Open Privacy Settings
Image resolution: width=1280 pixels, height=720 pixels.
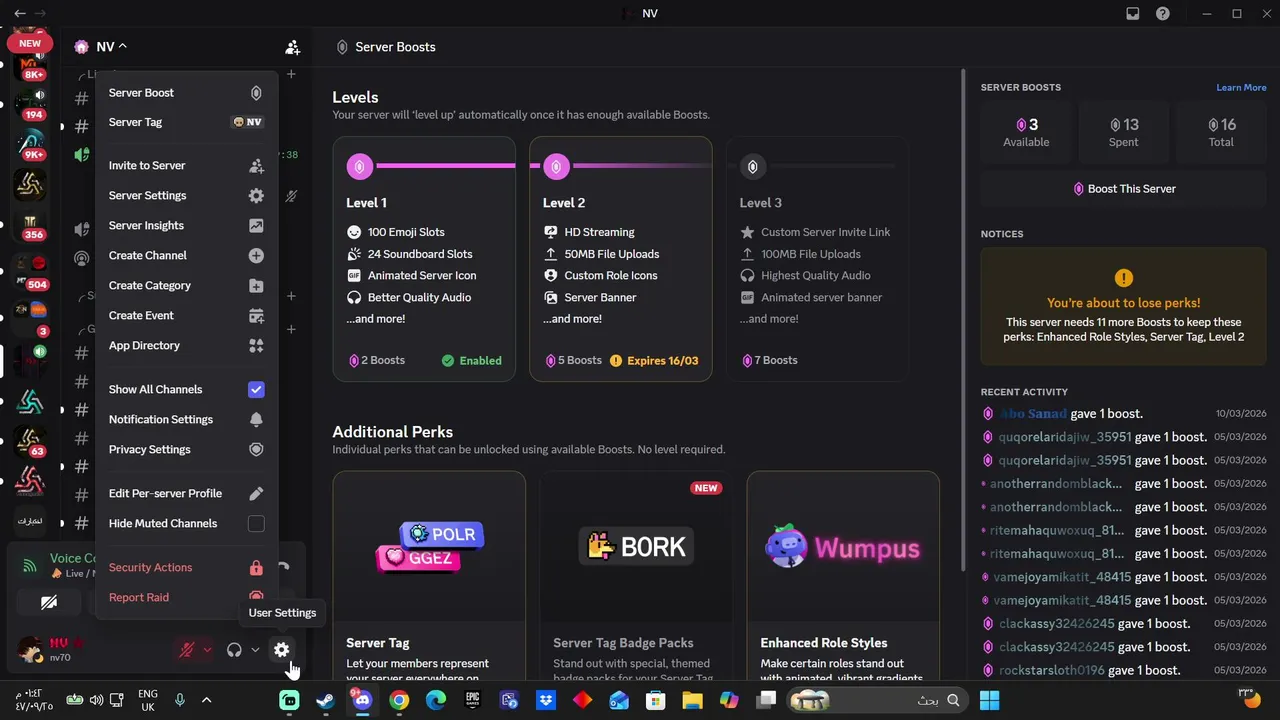pyautogui.click(x=186, y=450)
